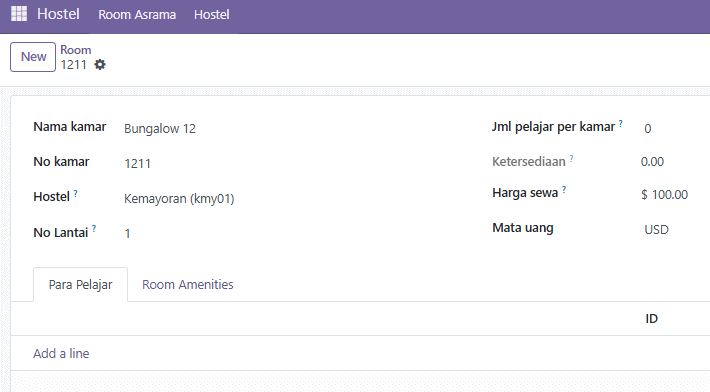Screen dimensions: 710x392
Task: Open the apps grid menu icon
Action: [19, 14]
